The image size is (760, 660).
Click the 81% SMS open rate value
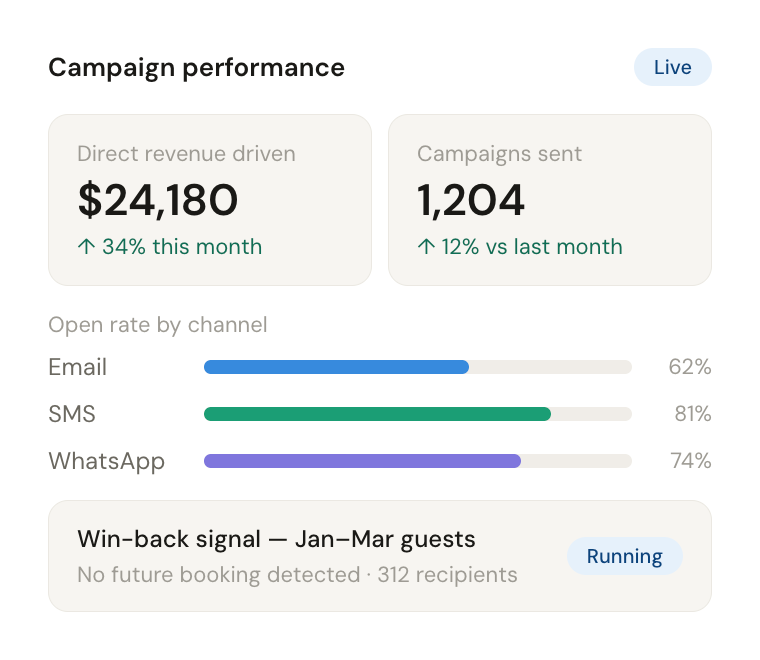(692, 414)
